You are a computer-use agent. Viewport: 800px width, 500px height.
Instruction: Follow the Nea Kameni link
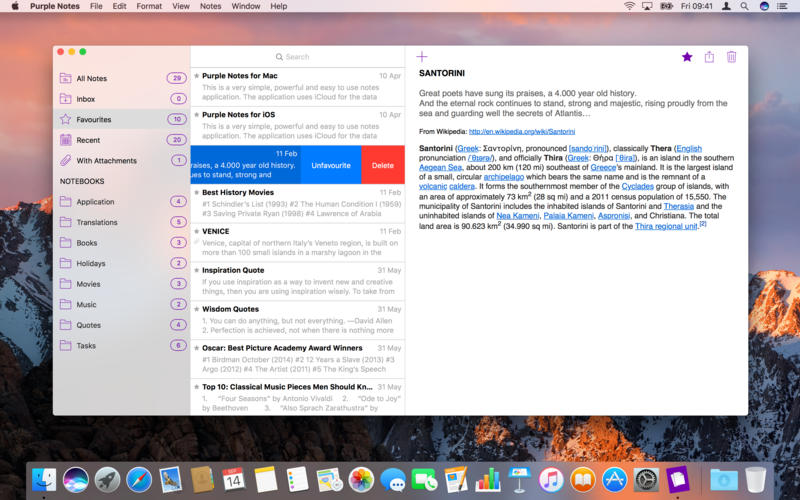517,216
